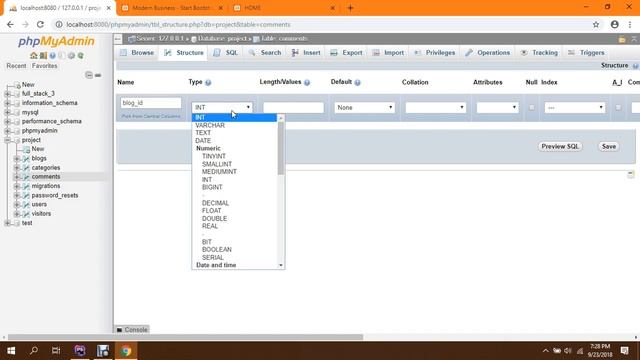Open the Collation dropdown

point(436,107)
